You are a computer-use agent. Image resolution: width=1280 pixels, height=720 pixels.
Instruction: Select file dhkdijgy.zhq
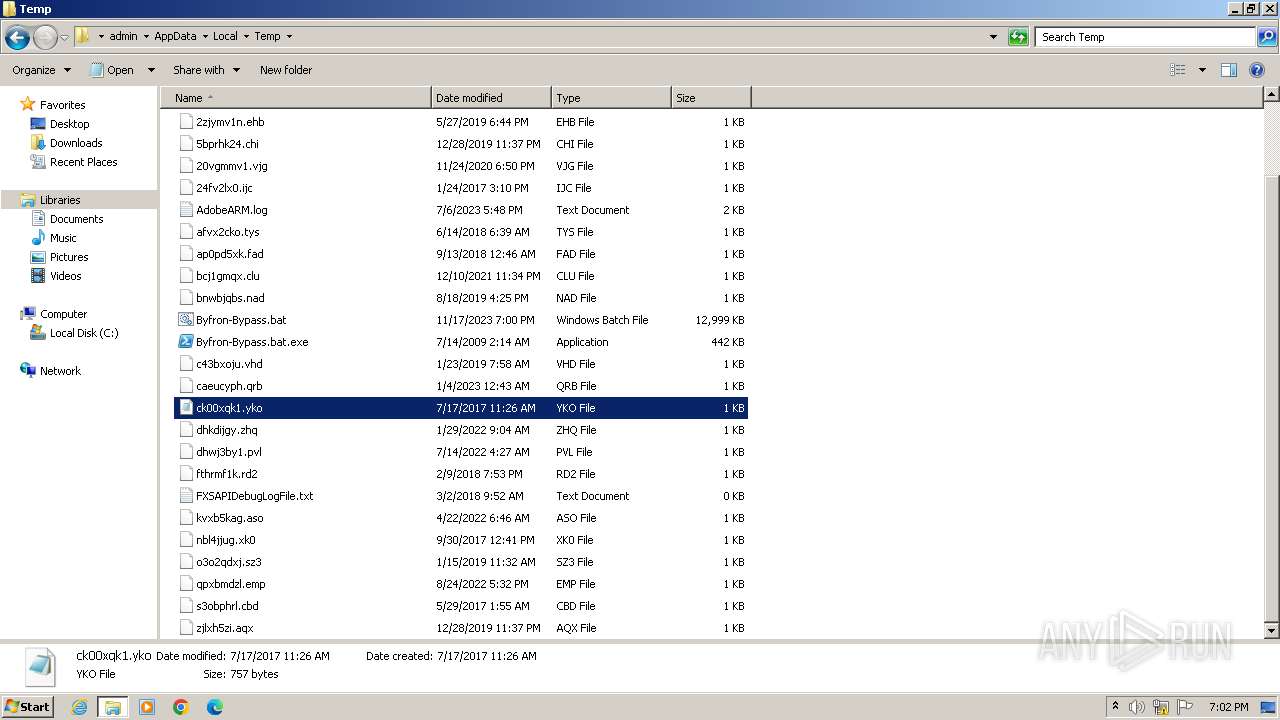(x=226, y=430)
